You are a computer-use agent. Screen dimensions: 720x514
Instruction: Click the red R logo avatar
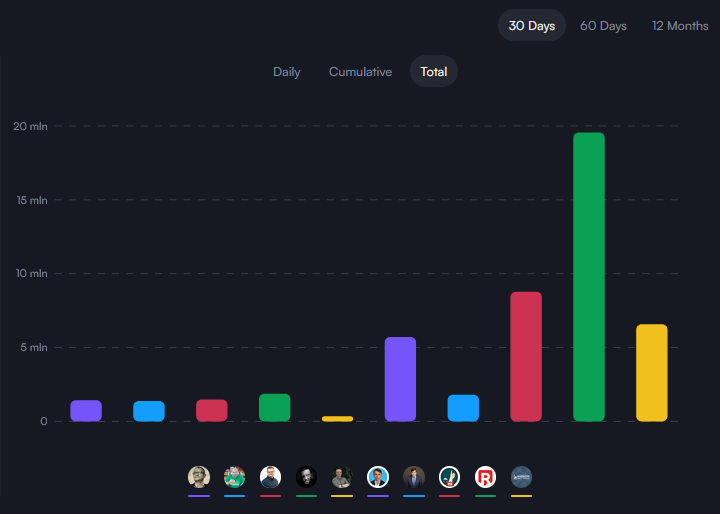485,477
